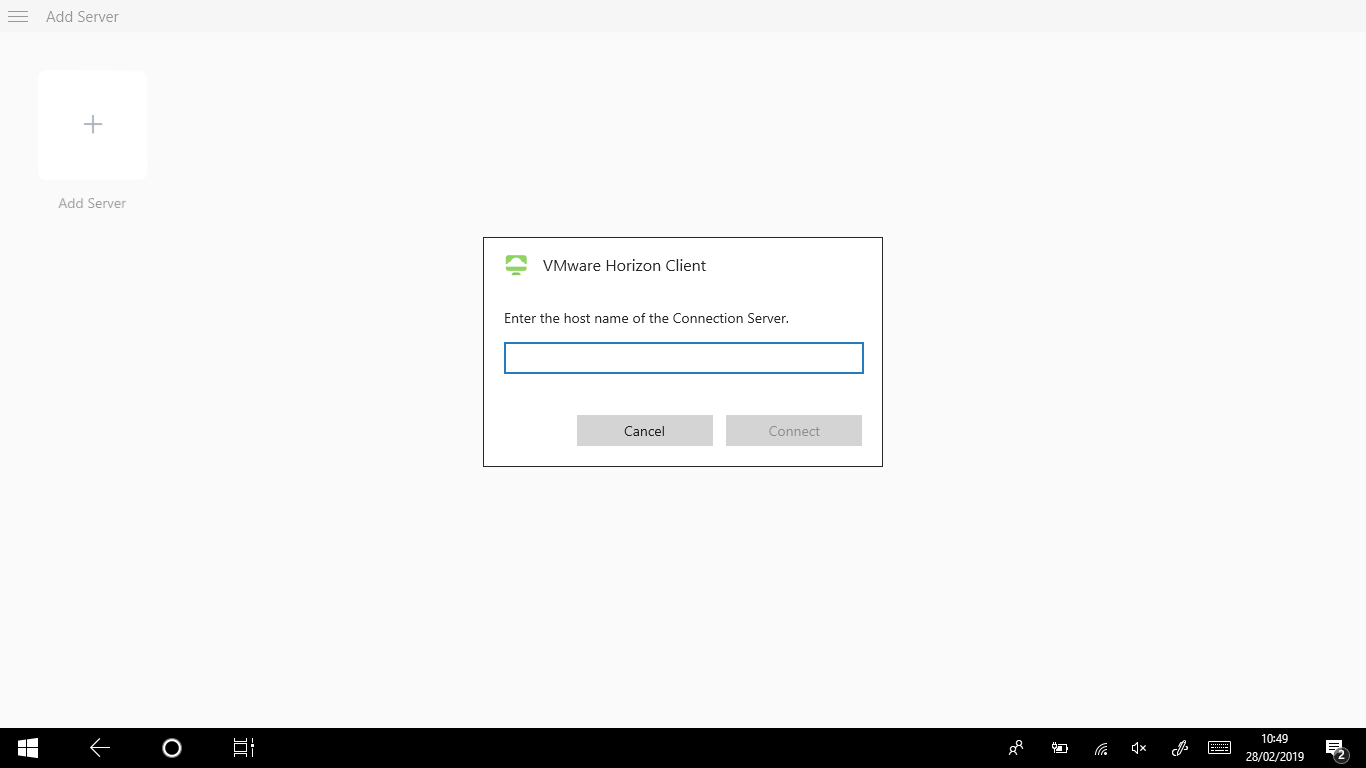Image resolution: width=1366 pixels, height=768 pixels.
Task: Open Windows Ink Workspace from tray
Action: coord(1179,747)
